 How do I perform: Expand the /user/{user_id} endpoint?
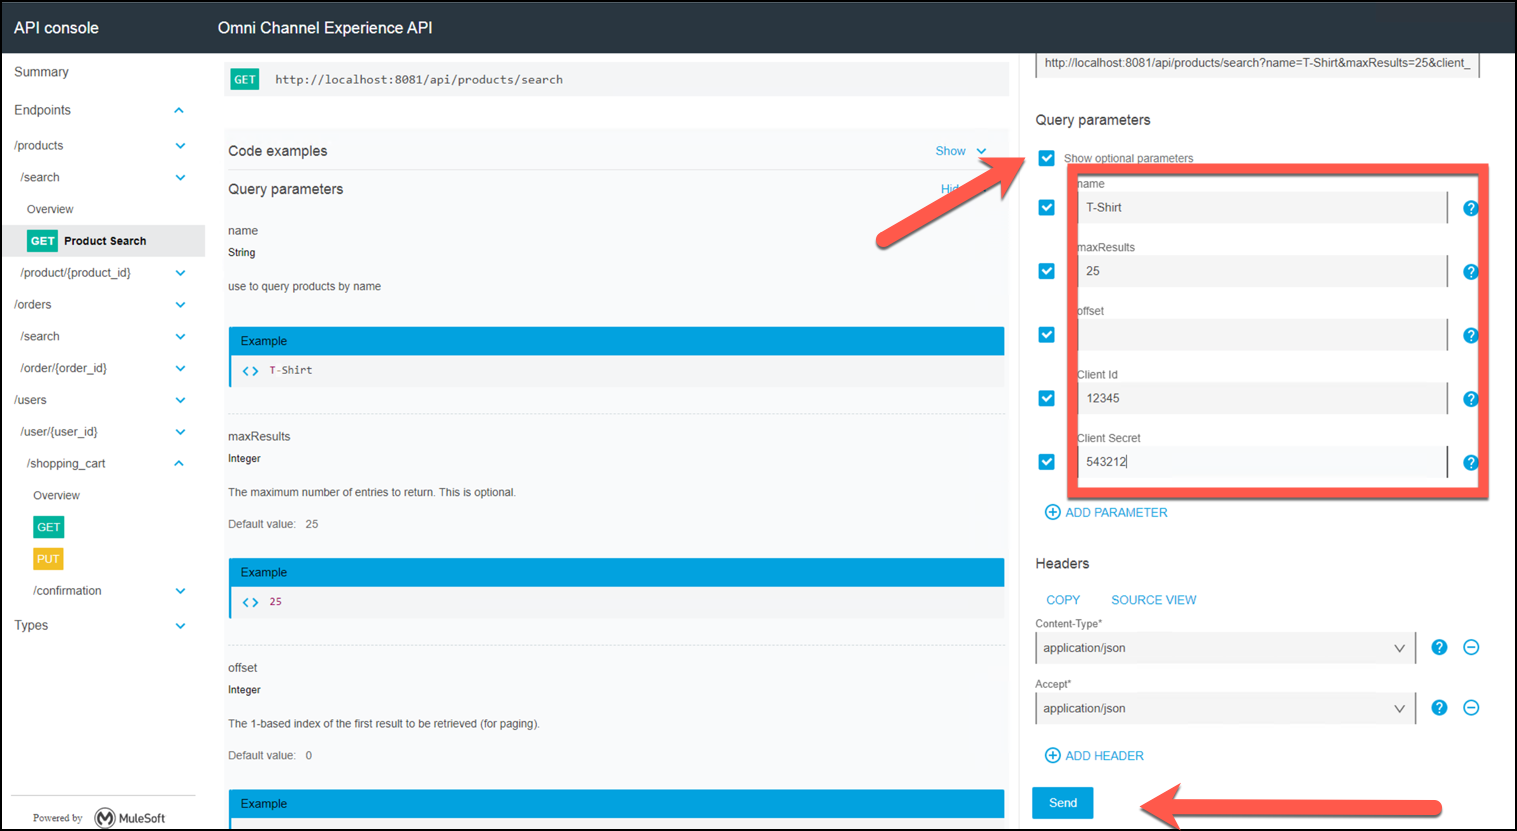click(180, 432)
